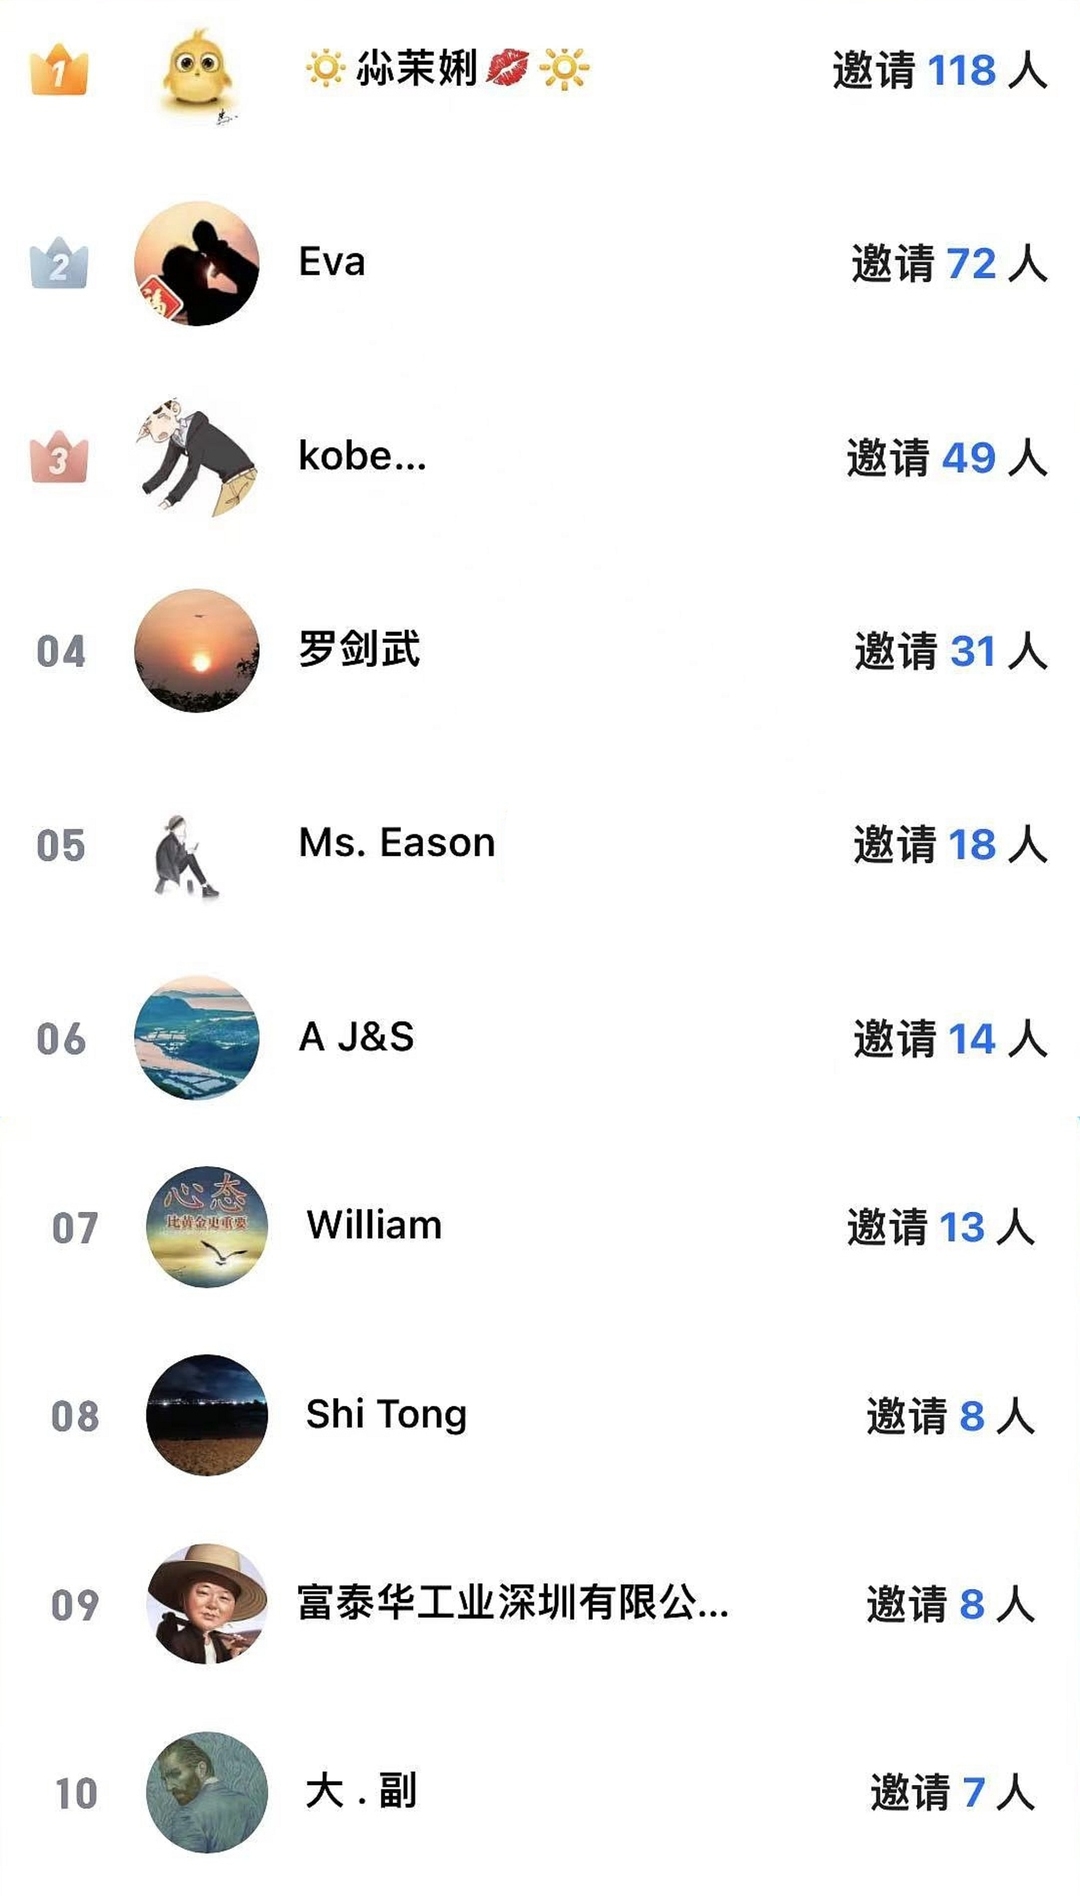
Task: Click the bronze third-place crown badge
Action: tap(59, 457)
